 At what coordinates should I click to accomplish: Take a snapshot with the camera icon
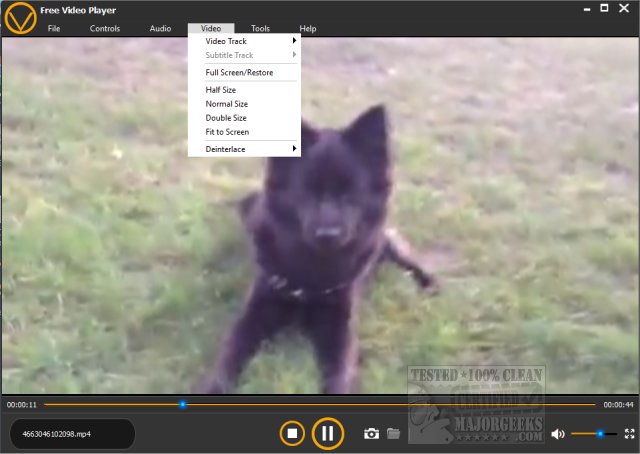pyautogui.click(x=371, y=434)
